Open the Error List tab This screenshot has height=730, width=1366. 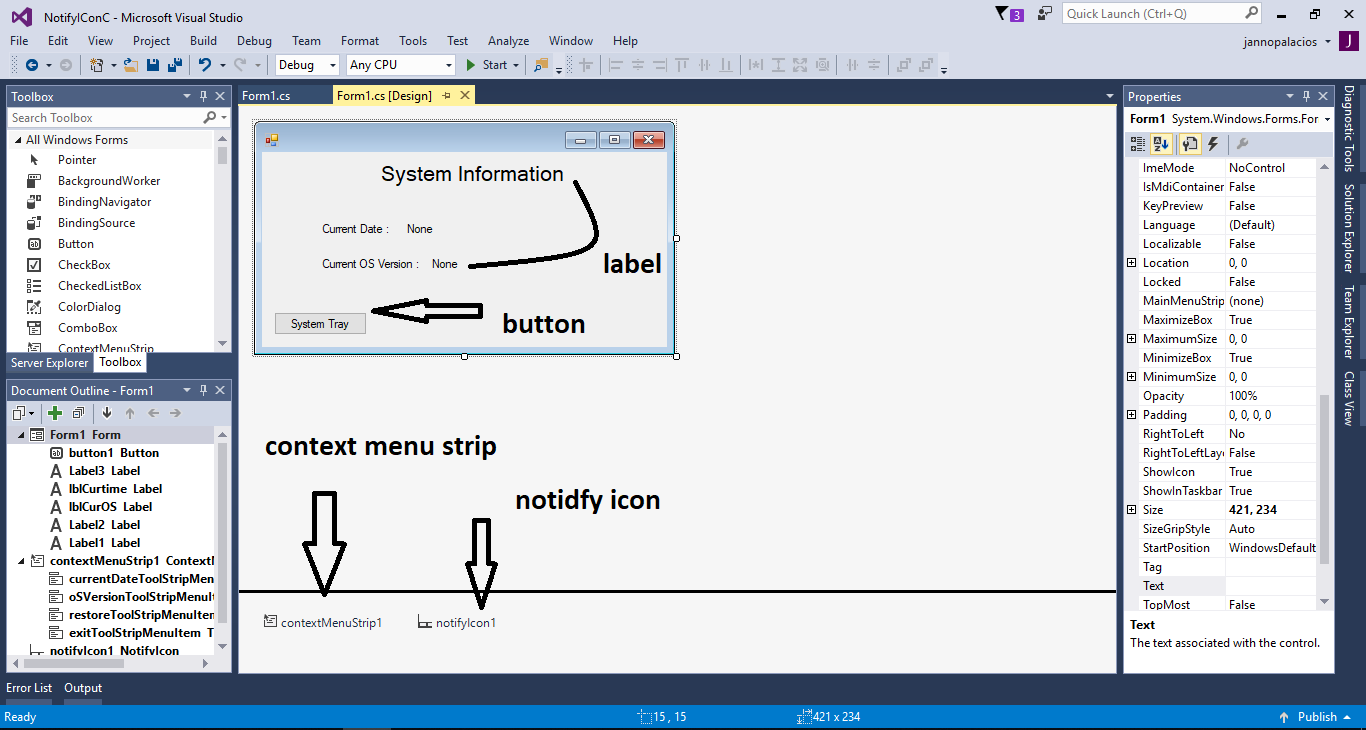click(29, 688)
